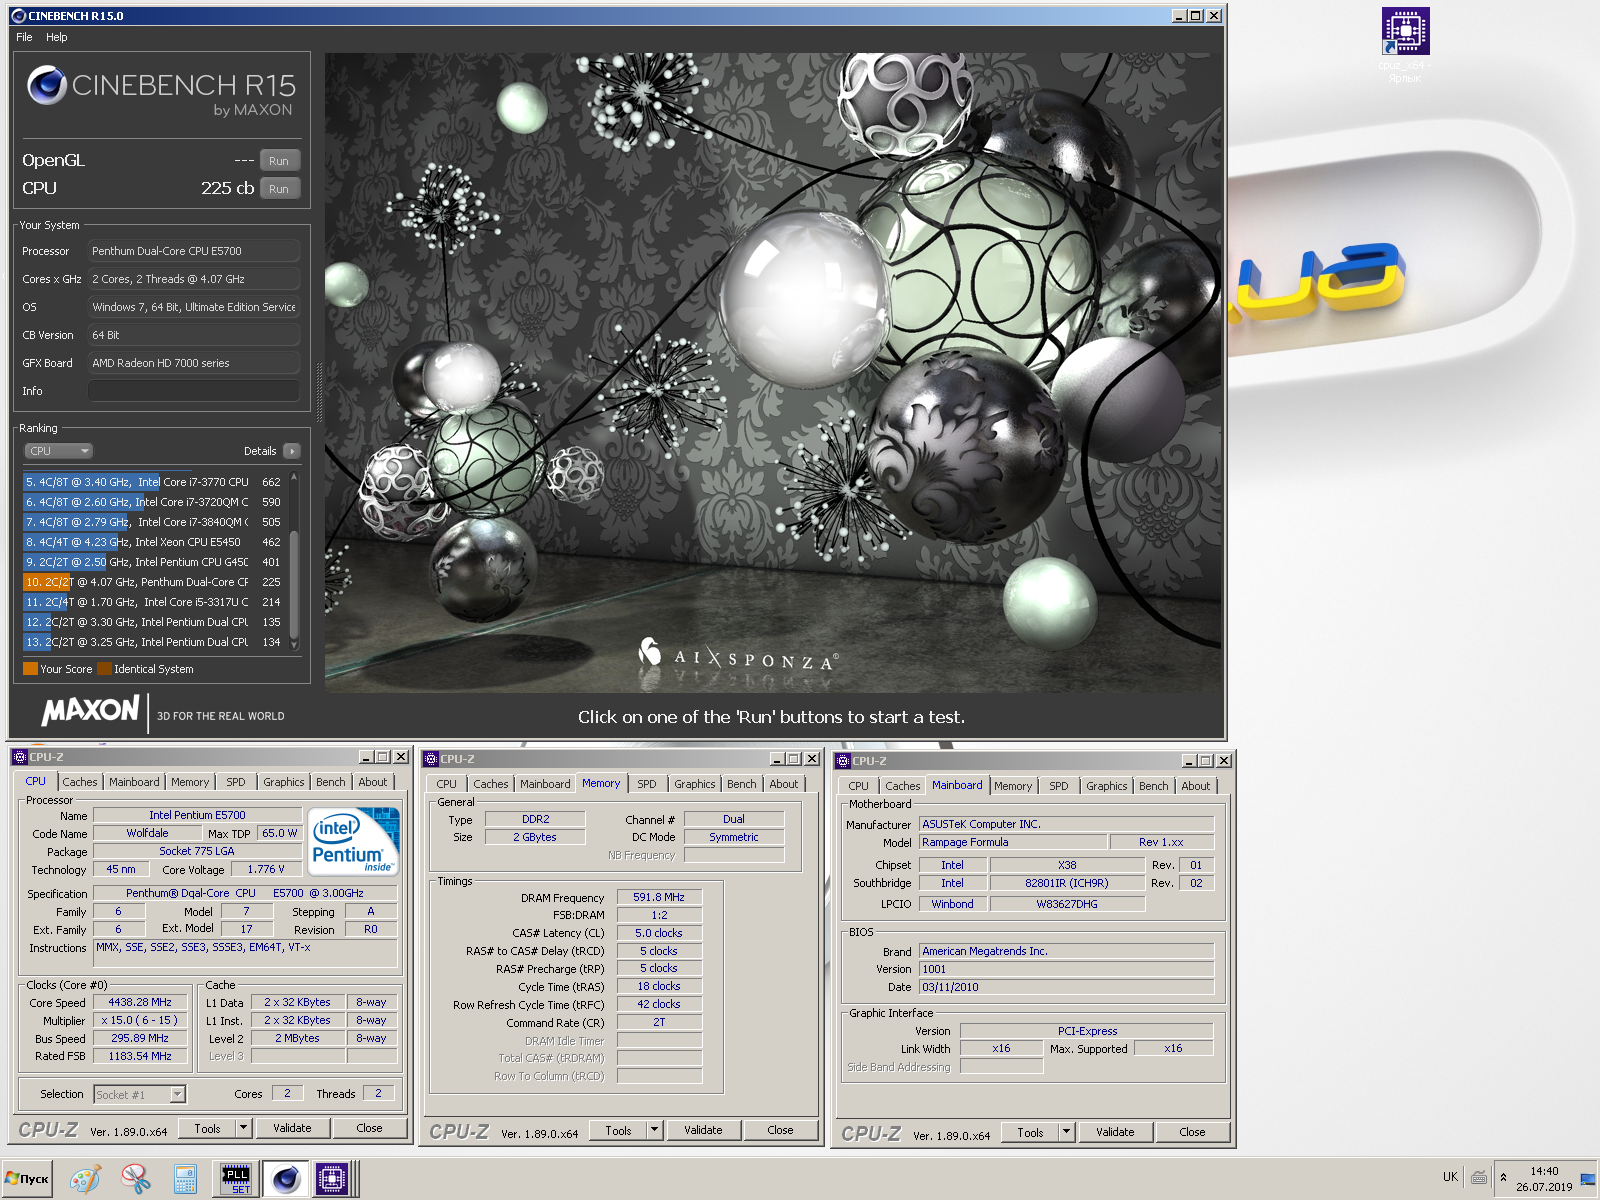Click the Rampage Formula model field
The width and height of the screenshot is (1600, 1200).
1012,842
